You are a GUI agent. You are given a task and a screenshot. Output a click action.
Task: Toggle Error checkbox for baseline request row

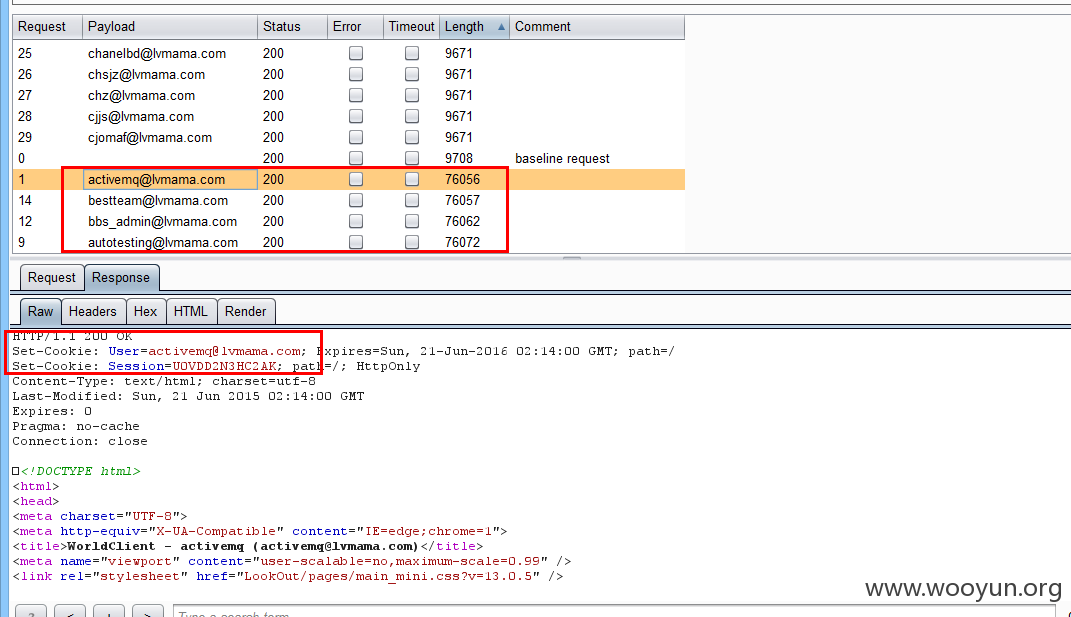[x=356, y=159]
